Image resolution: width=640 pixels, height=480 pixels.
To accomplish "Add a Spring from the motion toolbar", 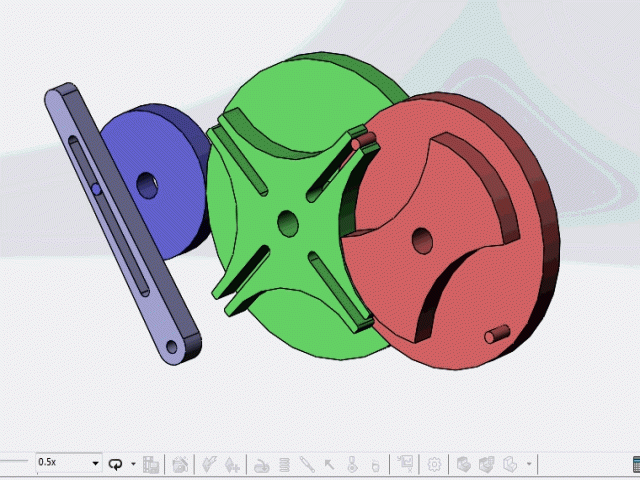I will pyautogui.click(x=284, y=464).
